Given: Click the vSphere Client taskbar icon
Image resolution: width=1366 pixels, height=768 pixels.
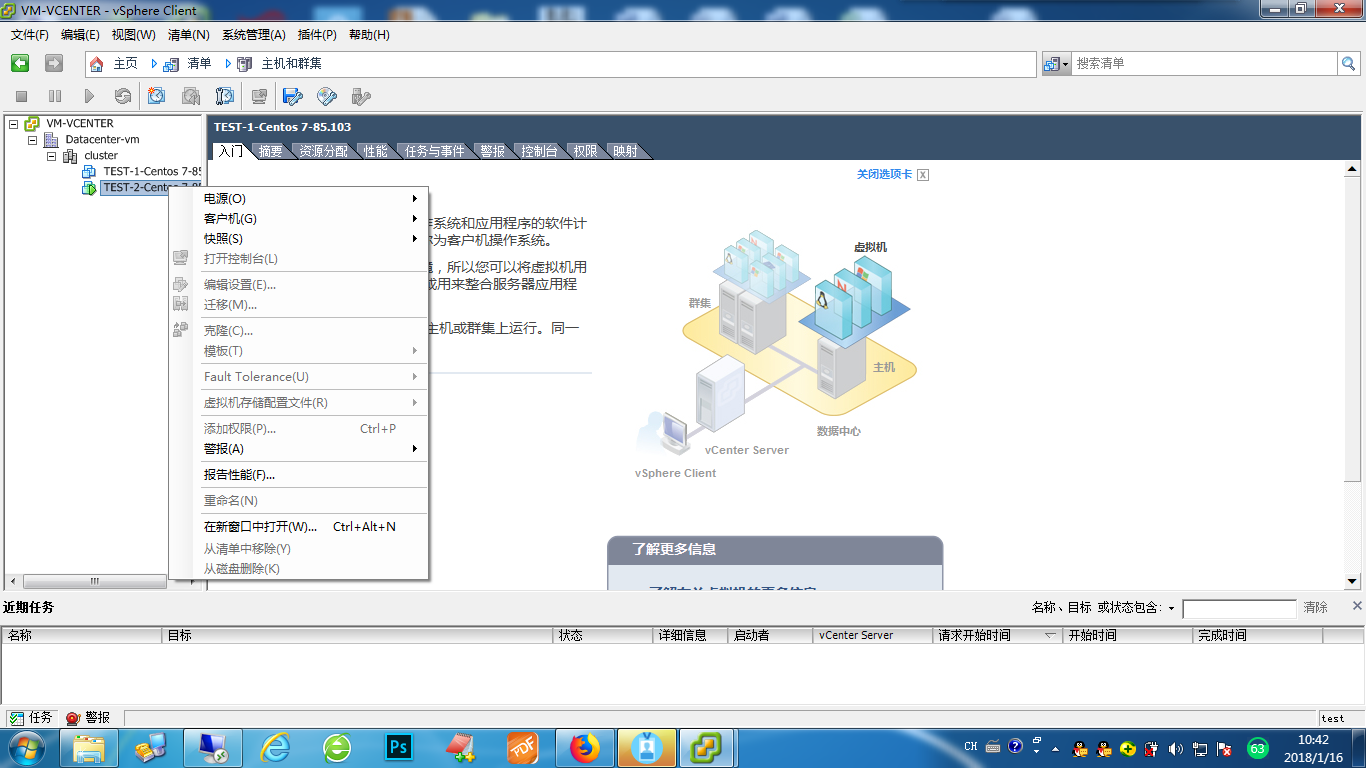Looking at the screenshot, I should coord(707,748).
